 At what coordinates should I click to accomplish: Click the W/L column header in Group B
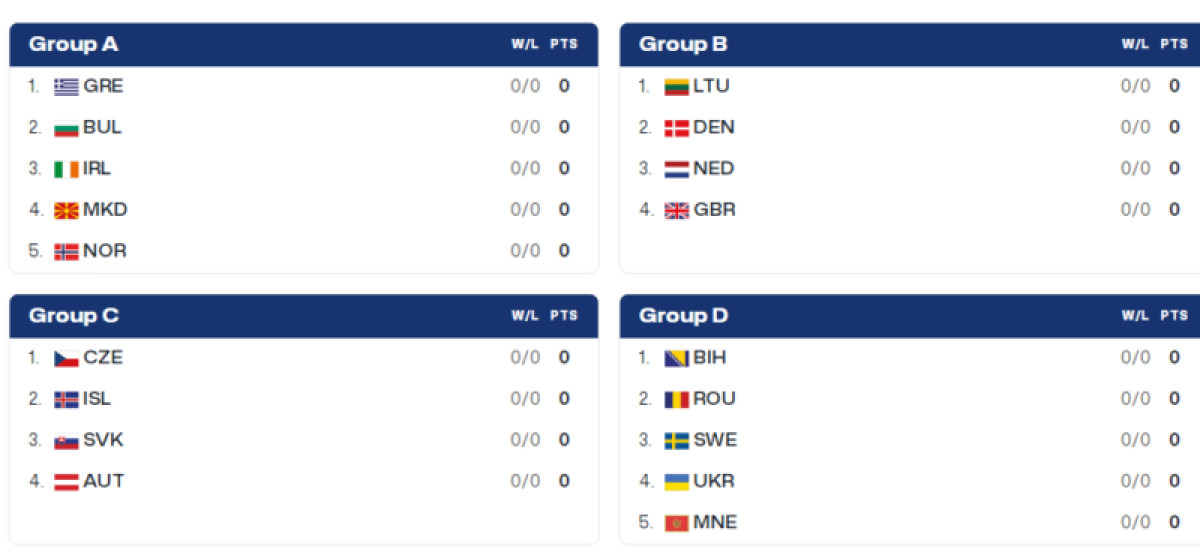coord(1135,45)
